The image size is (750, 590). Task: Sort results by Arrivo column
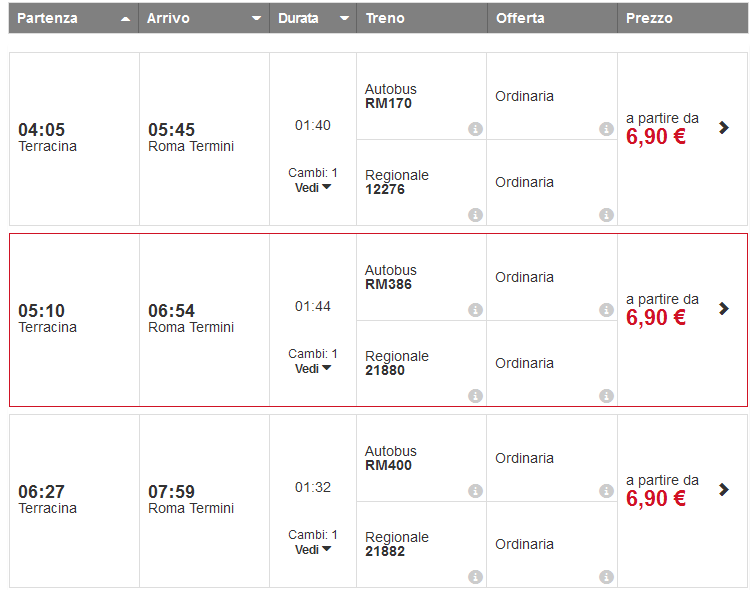pos(204,18)
